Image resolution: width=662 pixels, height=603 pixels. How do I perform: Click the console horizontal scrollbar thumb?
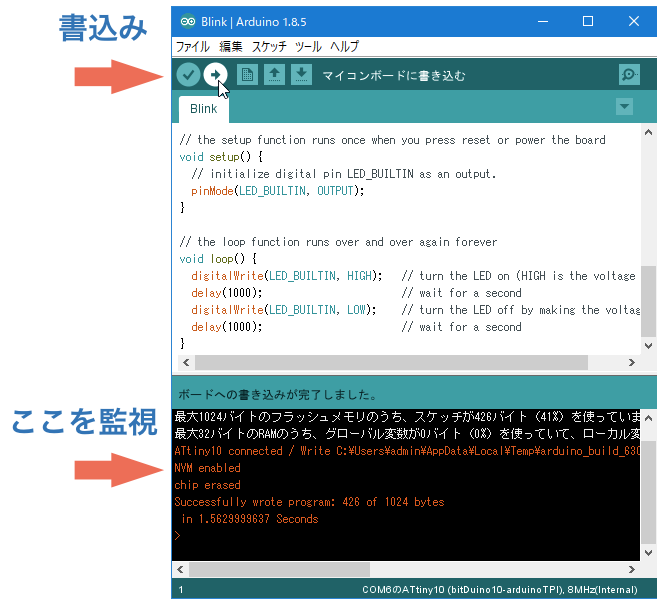point(279,569)
